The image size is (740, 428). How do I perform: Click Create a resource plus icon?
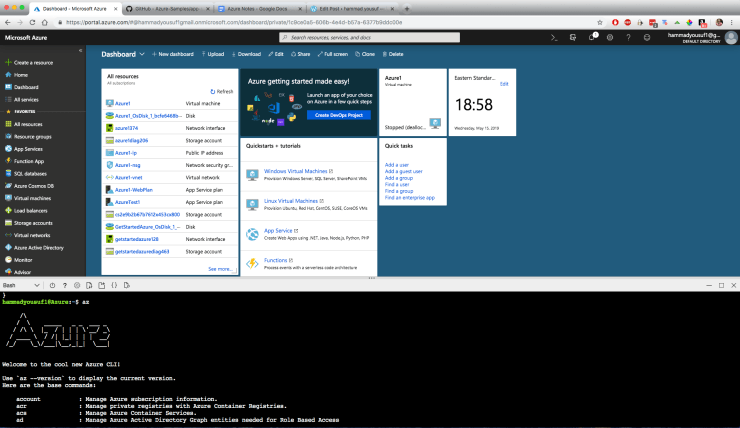coord(7,62)
